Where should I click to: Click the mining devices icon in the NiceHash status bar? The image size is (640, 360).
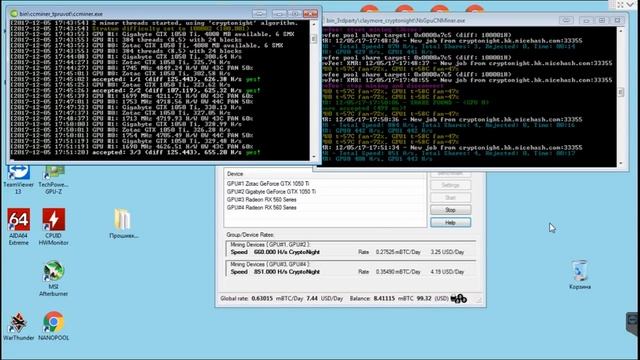[458, 298]
